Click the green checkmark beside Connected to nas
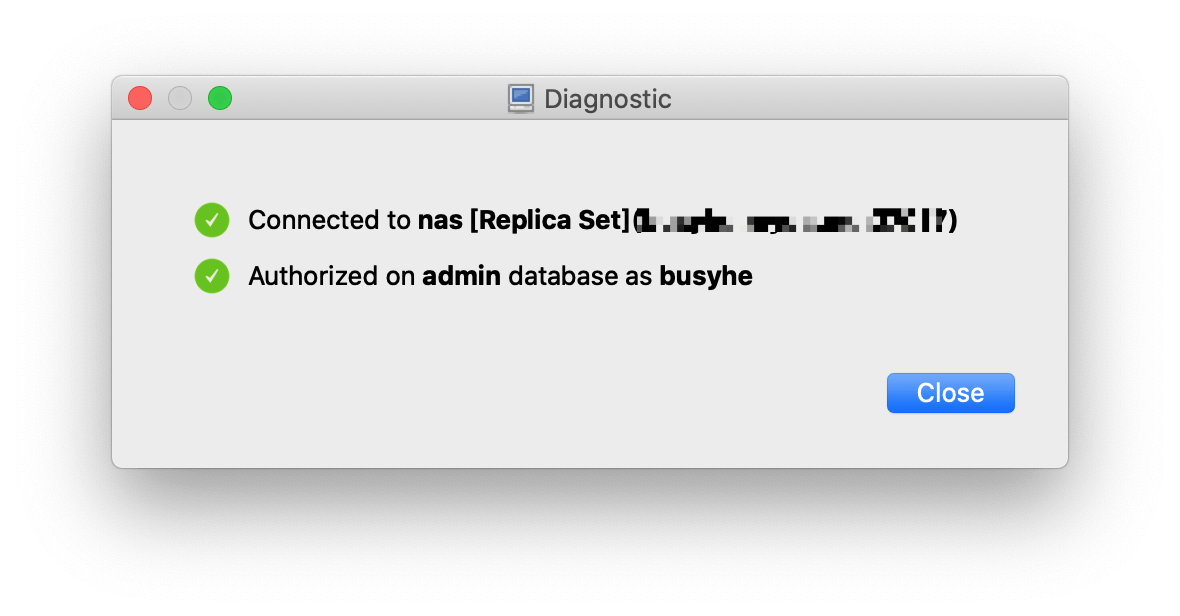This screenshot has height=616, width=1180. point(212,220)
